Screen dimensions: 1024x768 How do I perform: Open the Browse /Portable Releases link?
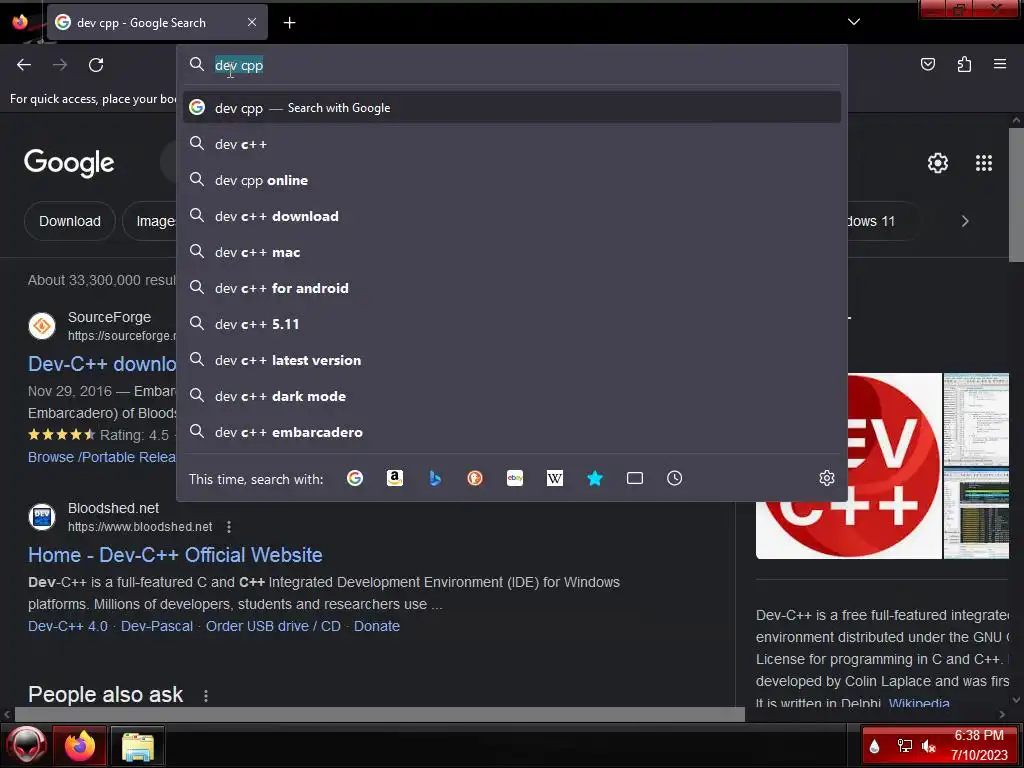(x=102, y=457)
